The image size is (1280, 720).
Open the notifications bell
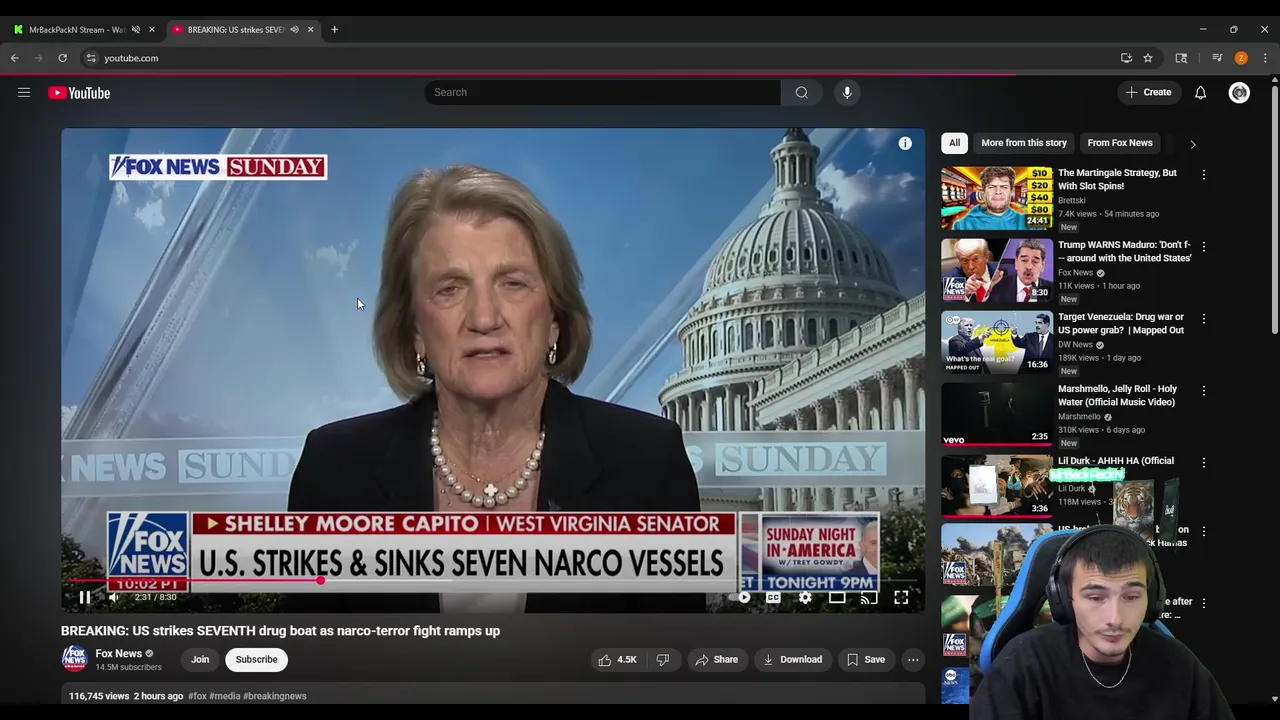[1200, 93]
